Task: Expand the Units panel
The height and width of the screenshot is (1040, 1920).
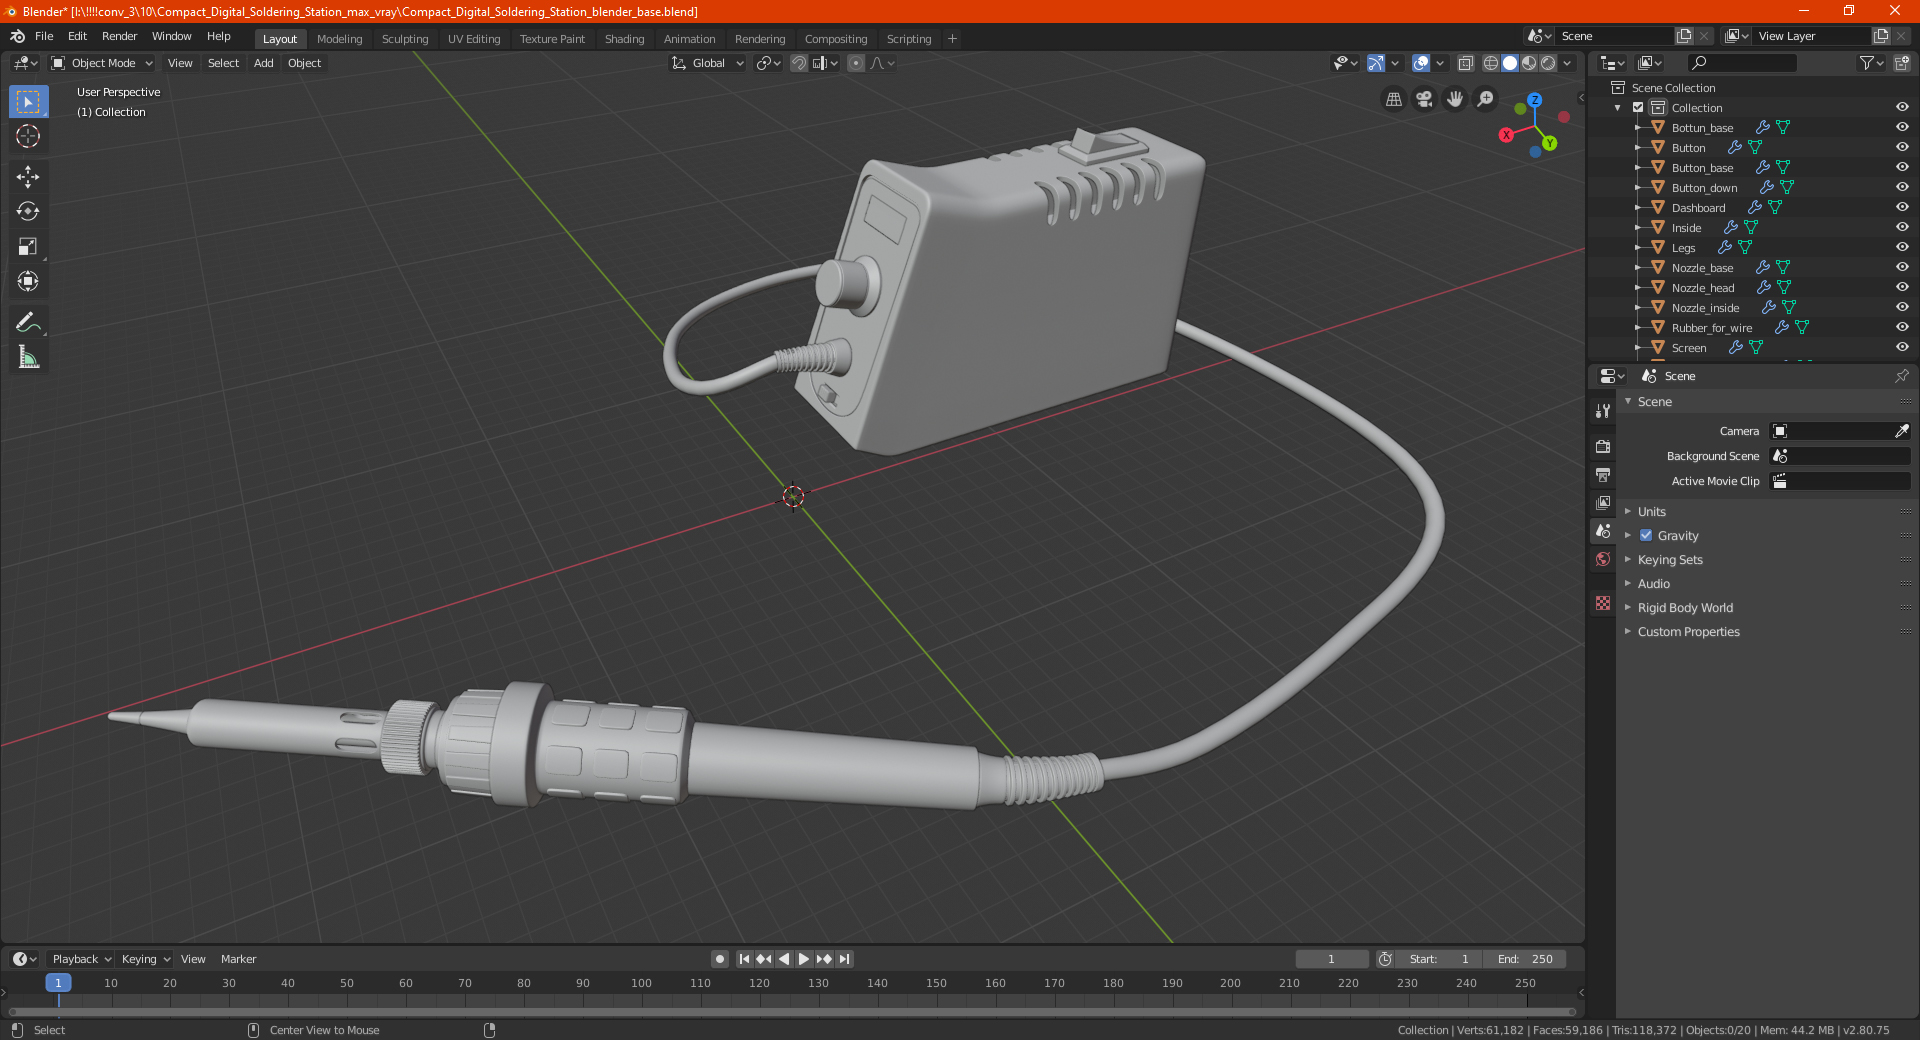Action: [1651, 511]
